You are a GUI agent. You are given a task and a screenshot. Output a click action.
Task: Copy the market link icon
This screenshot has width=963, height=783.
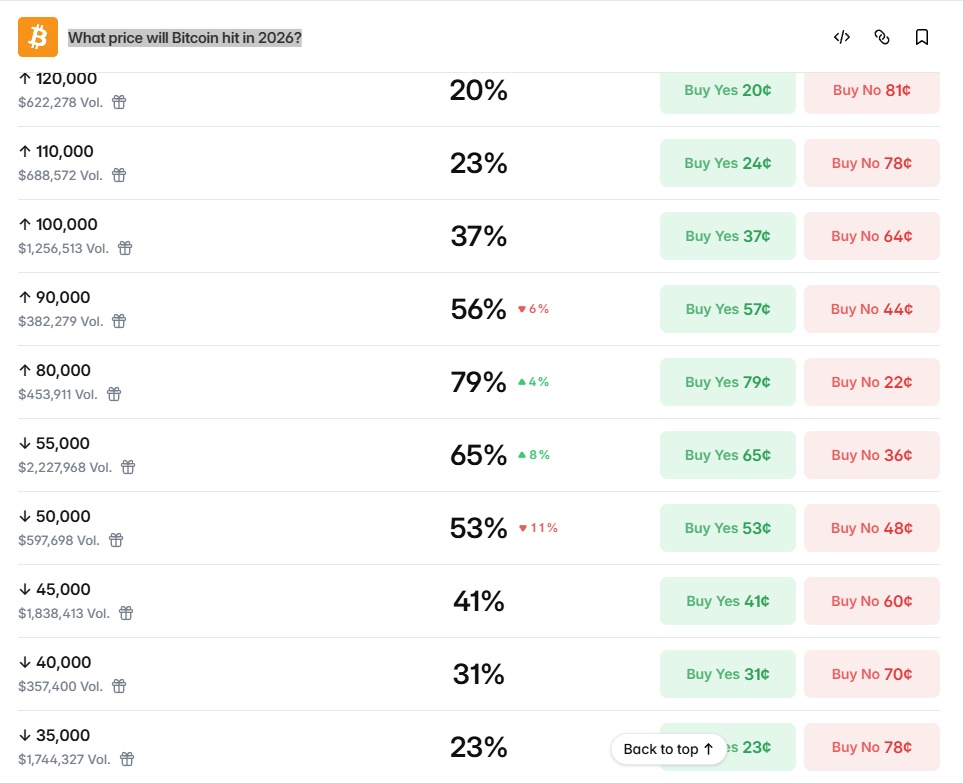pos(882,37)
